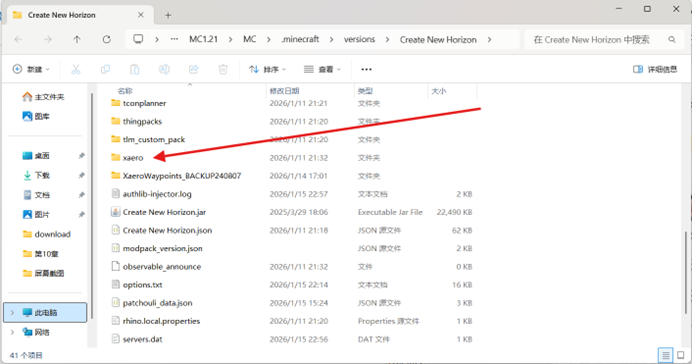Click the Cut toolbar icon

pyautogui.click(x=76, y=69)
